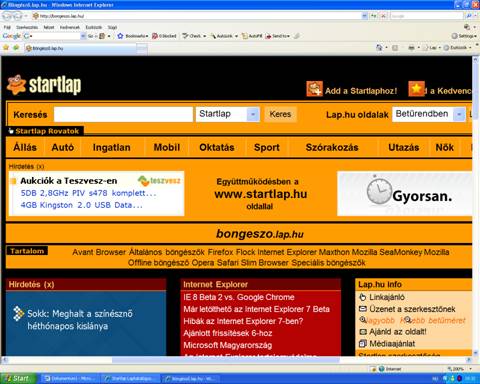Click the Keres search button

280,114
